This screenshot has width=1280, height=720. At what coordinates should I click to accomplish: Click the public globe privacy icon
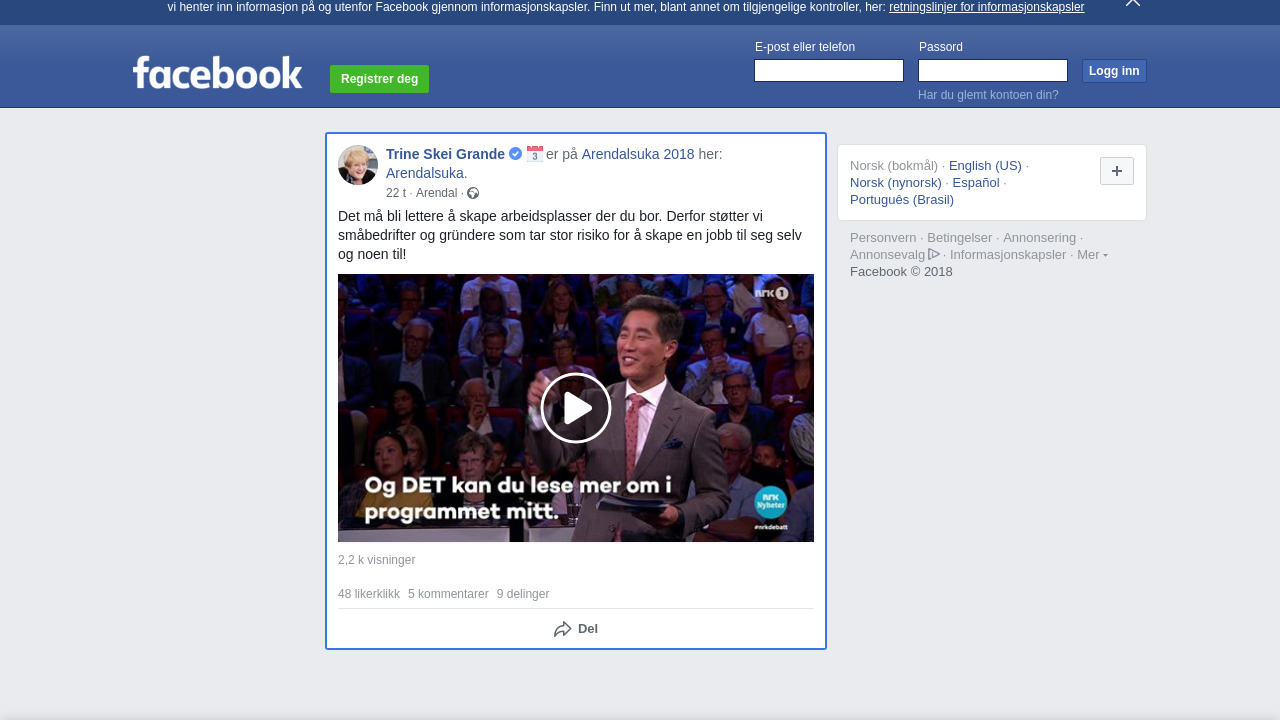473,193
